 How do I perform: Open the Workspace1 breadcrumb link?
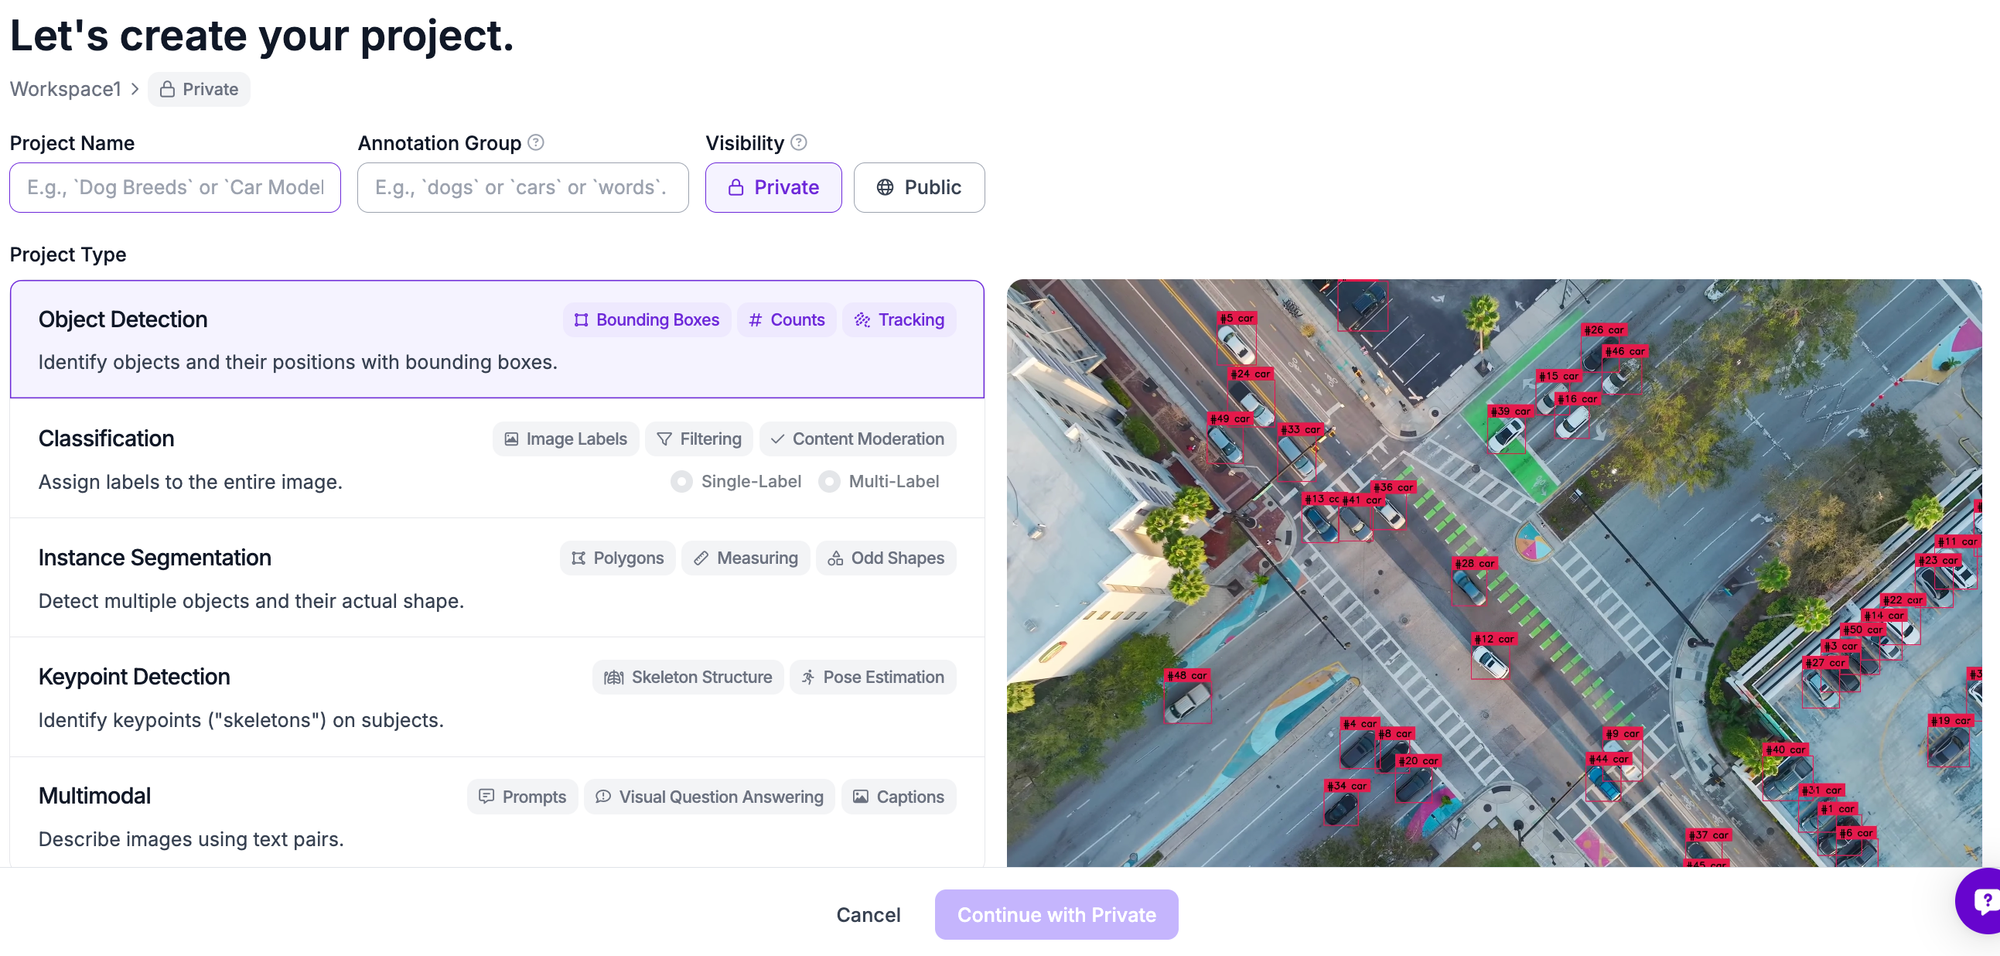[65, 89]
